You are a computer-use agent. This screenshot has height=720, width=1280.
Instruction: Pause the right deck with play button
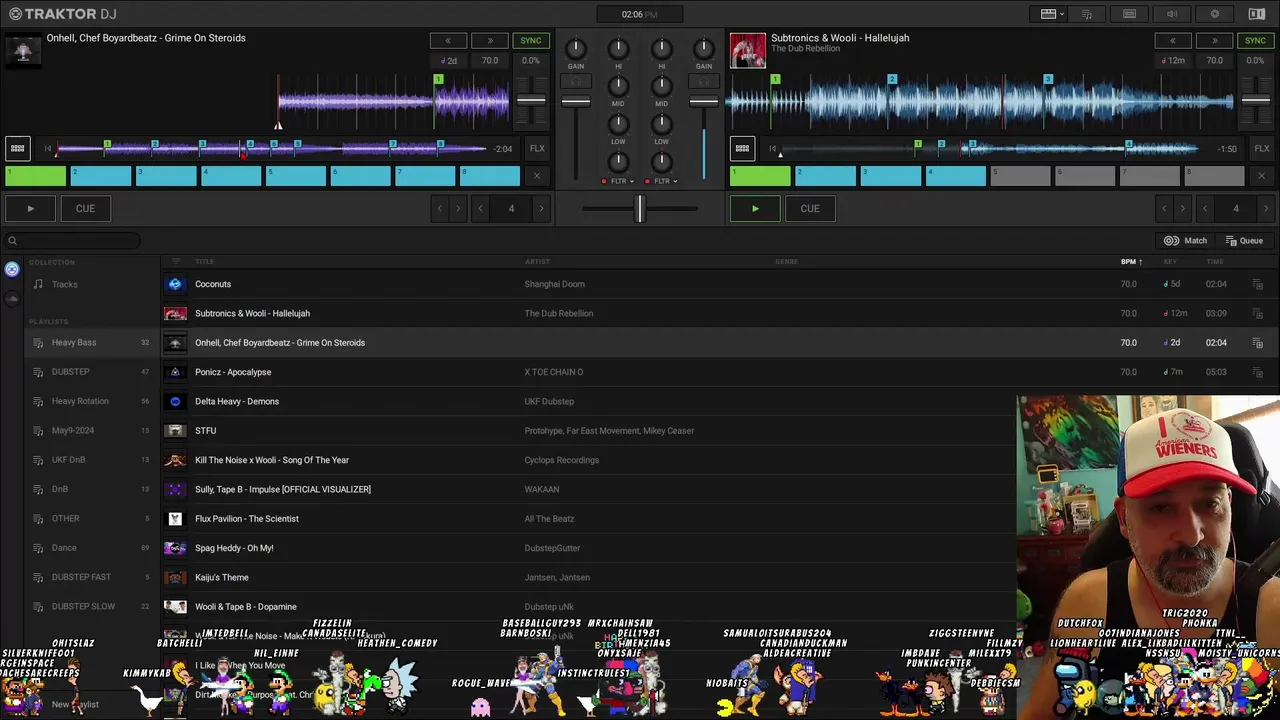coord(755,209)
